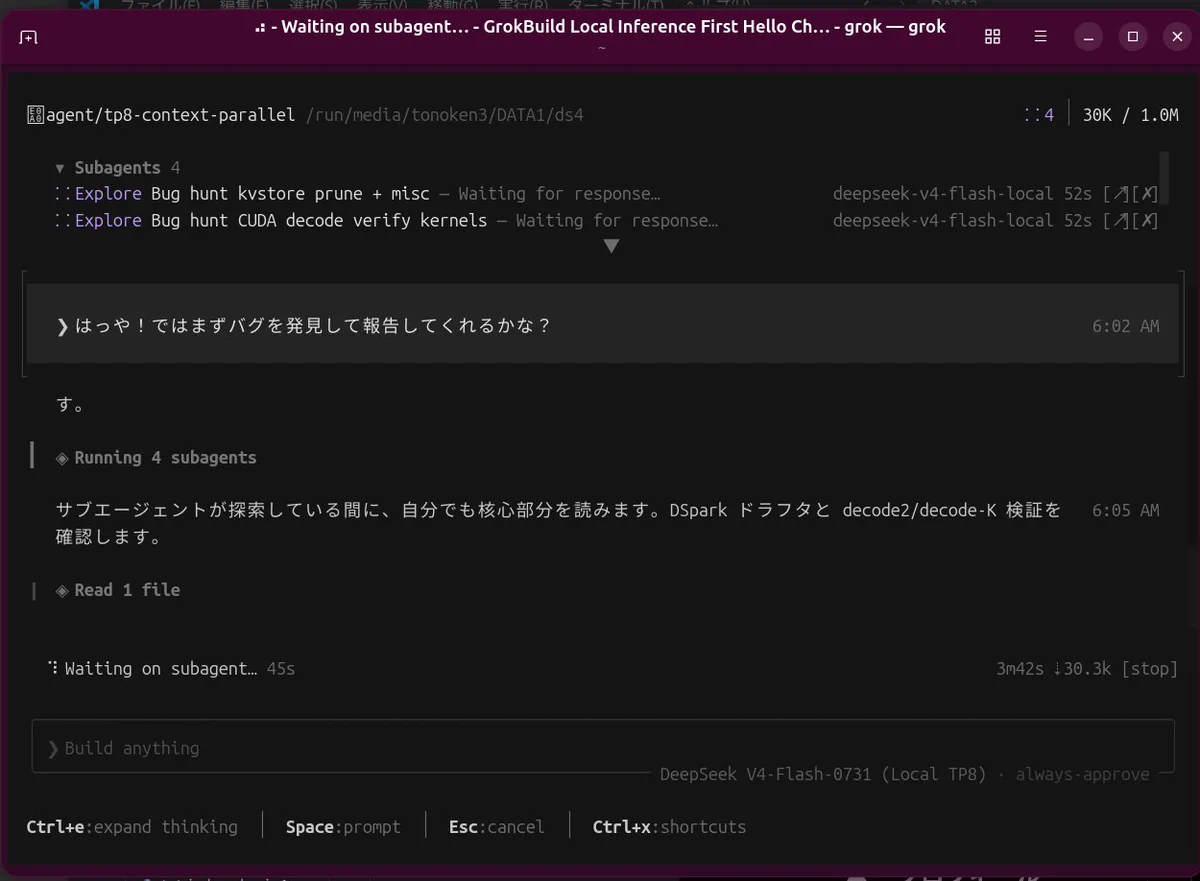Viewport: 1200px width, 881px height.
Task: Click the Space prompt shortcut hint
Action: 343,827
